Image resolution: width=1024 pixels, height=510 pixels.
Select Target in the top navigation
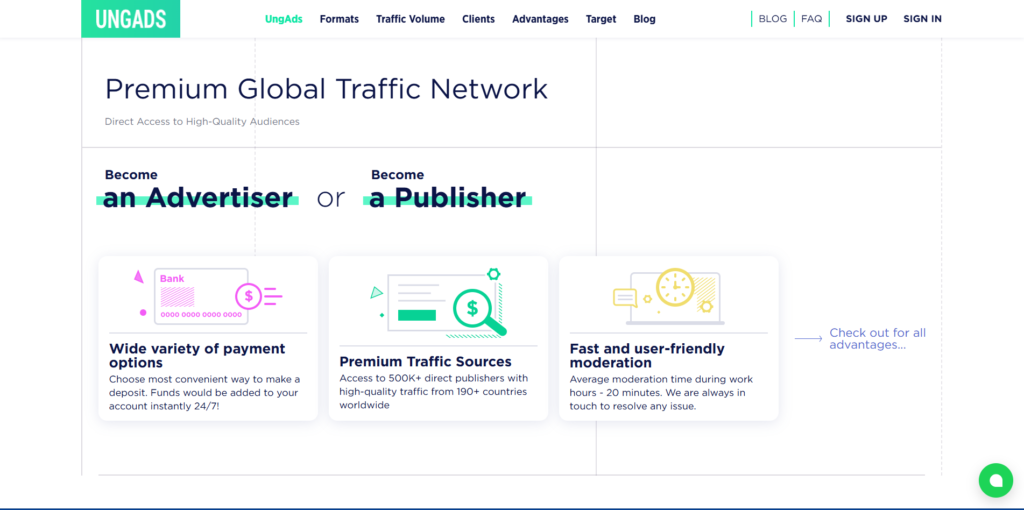601,19
